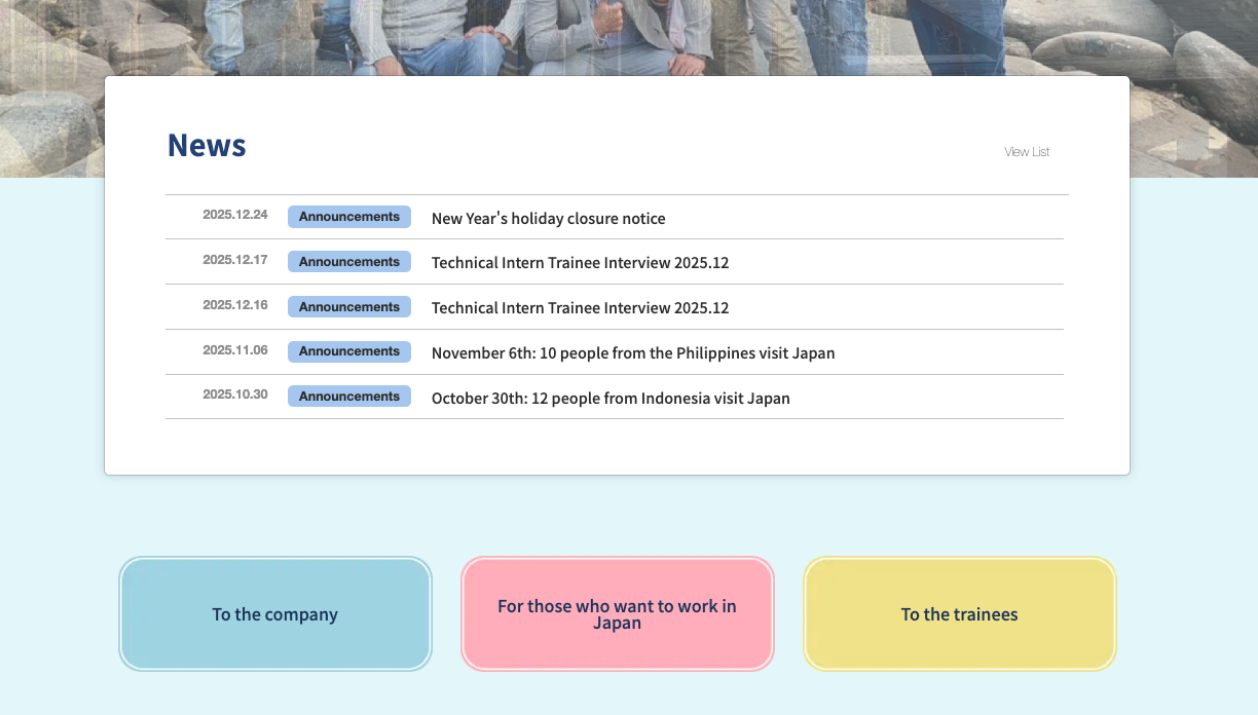Image resolution: width=1258 pixels, height=715 pixels.
Task: Click Announcements tag on the 2025.12.17 row
Action: pyautogui.click(x=349, y=262)
